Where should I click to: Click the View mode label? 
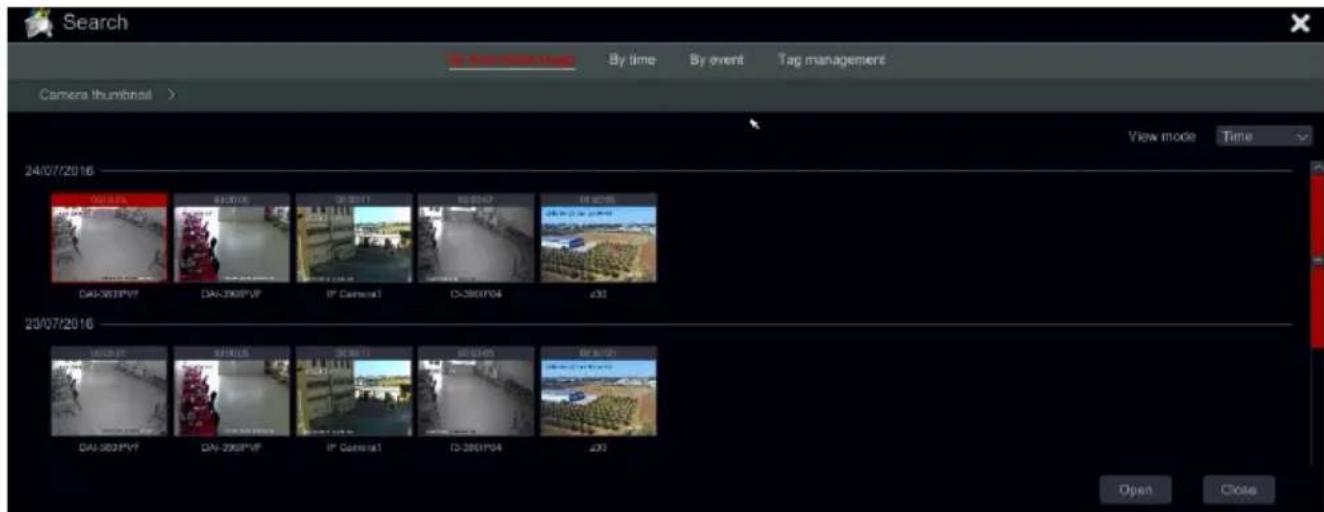point(1162,137)
